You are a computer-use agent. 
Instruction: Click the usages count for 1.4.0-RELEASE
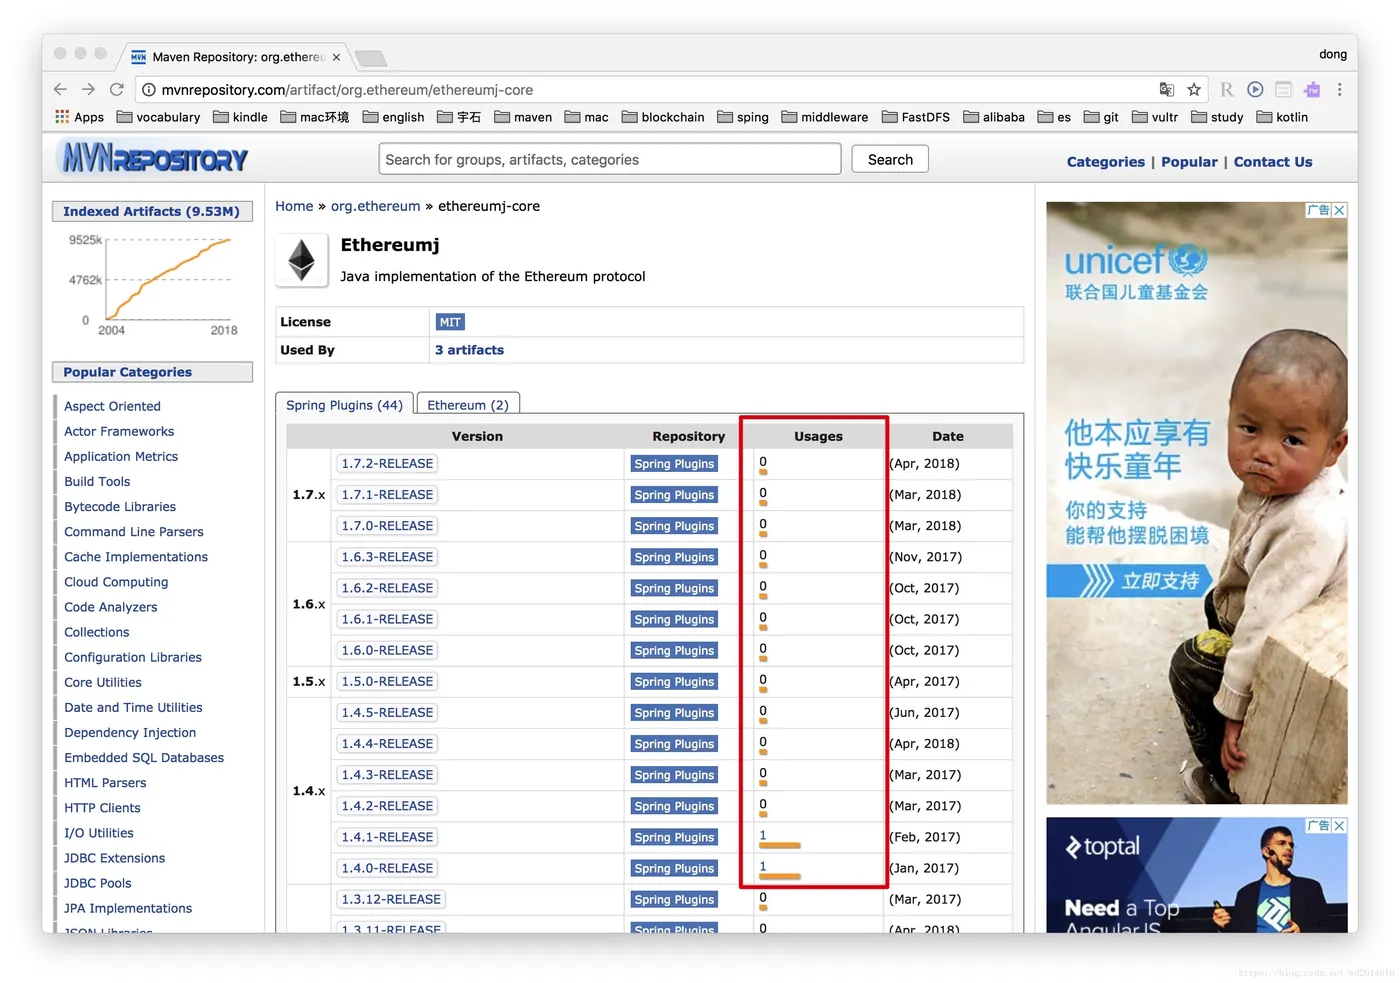coord(763,867)
